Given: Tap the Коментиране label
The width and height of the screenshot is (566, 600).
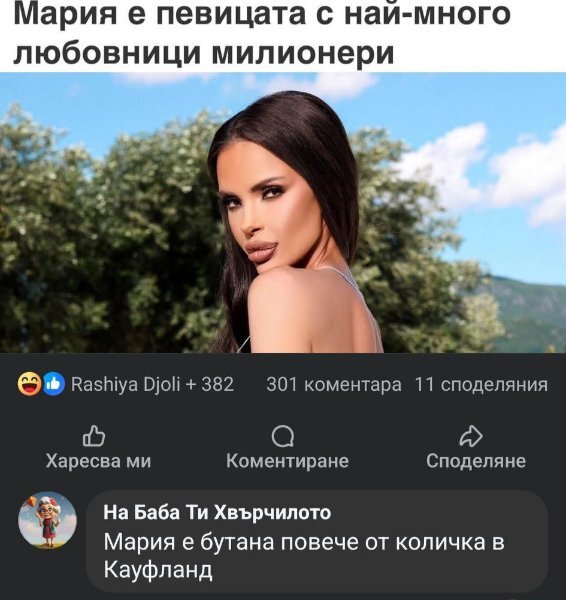Looking at the screenshot, I should tap(287, 461).
